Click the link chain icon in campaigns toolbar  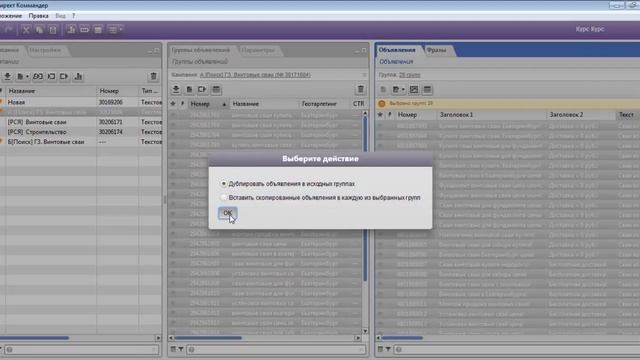pyautogui.click(x=38, y=76)
